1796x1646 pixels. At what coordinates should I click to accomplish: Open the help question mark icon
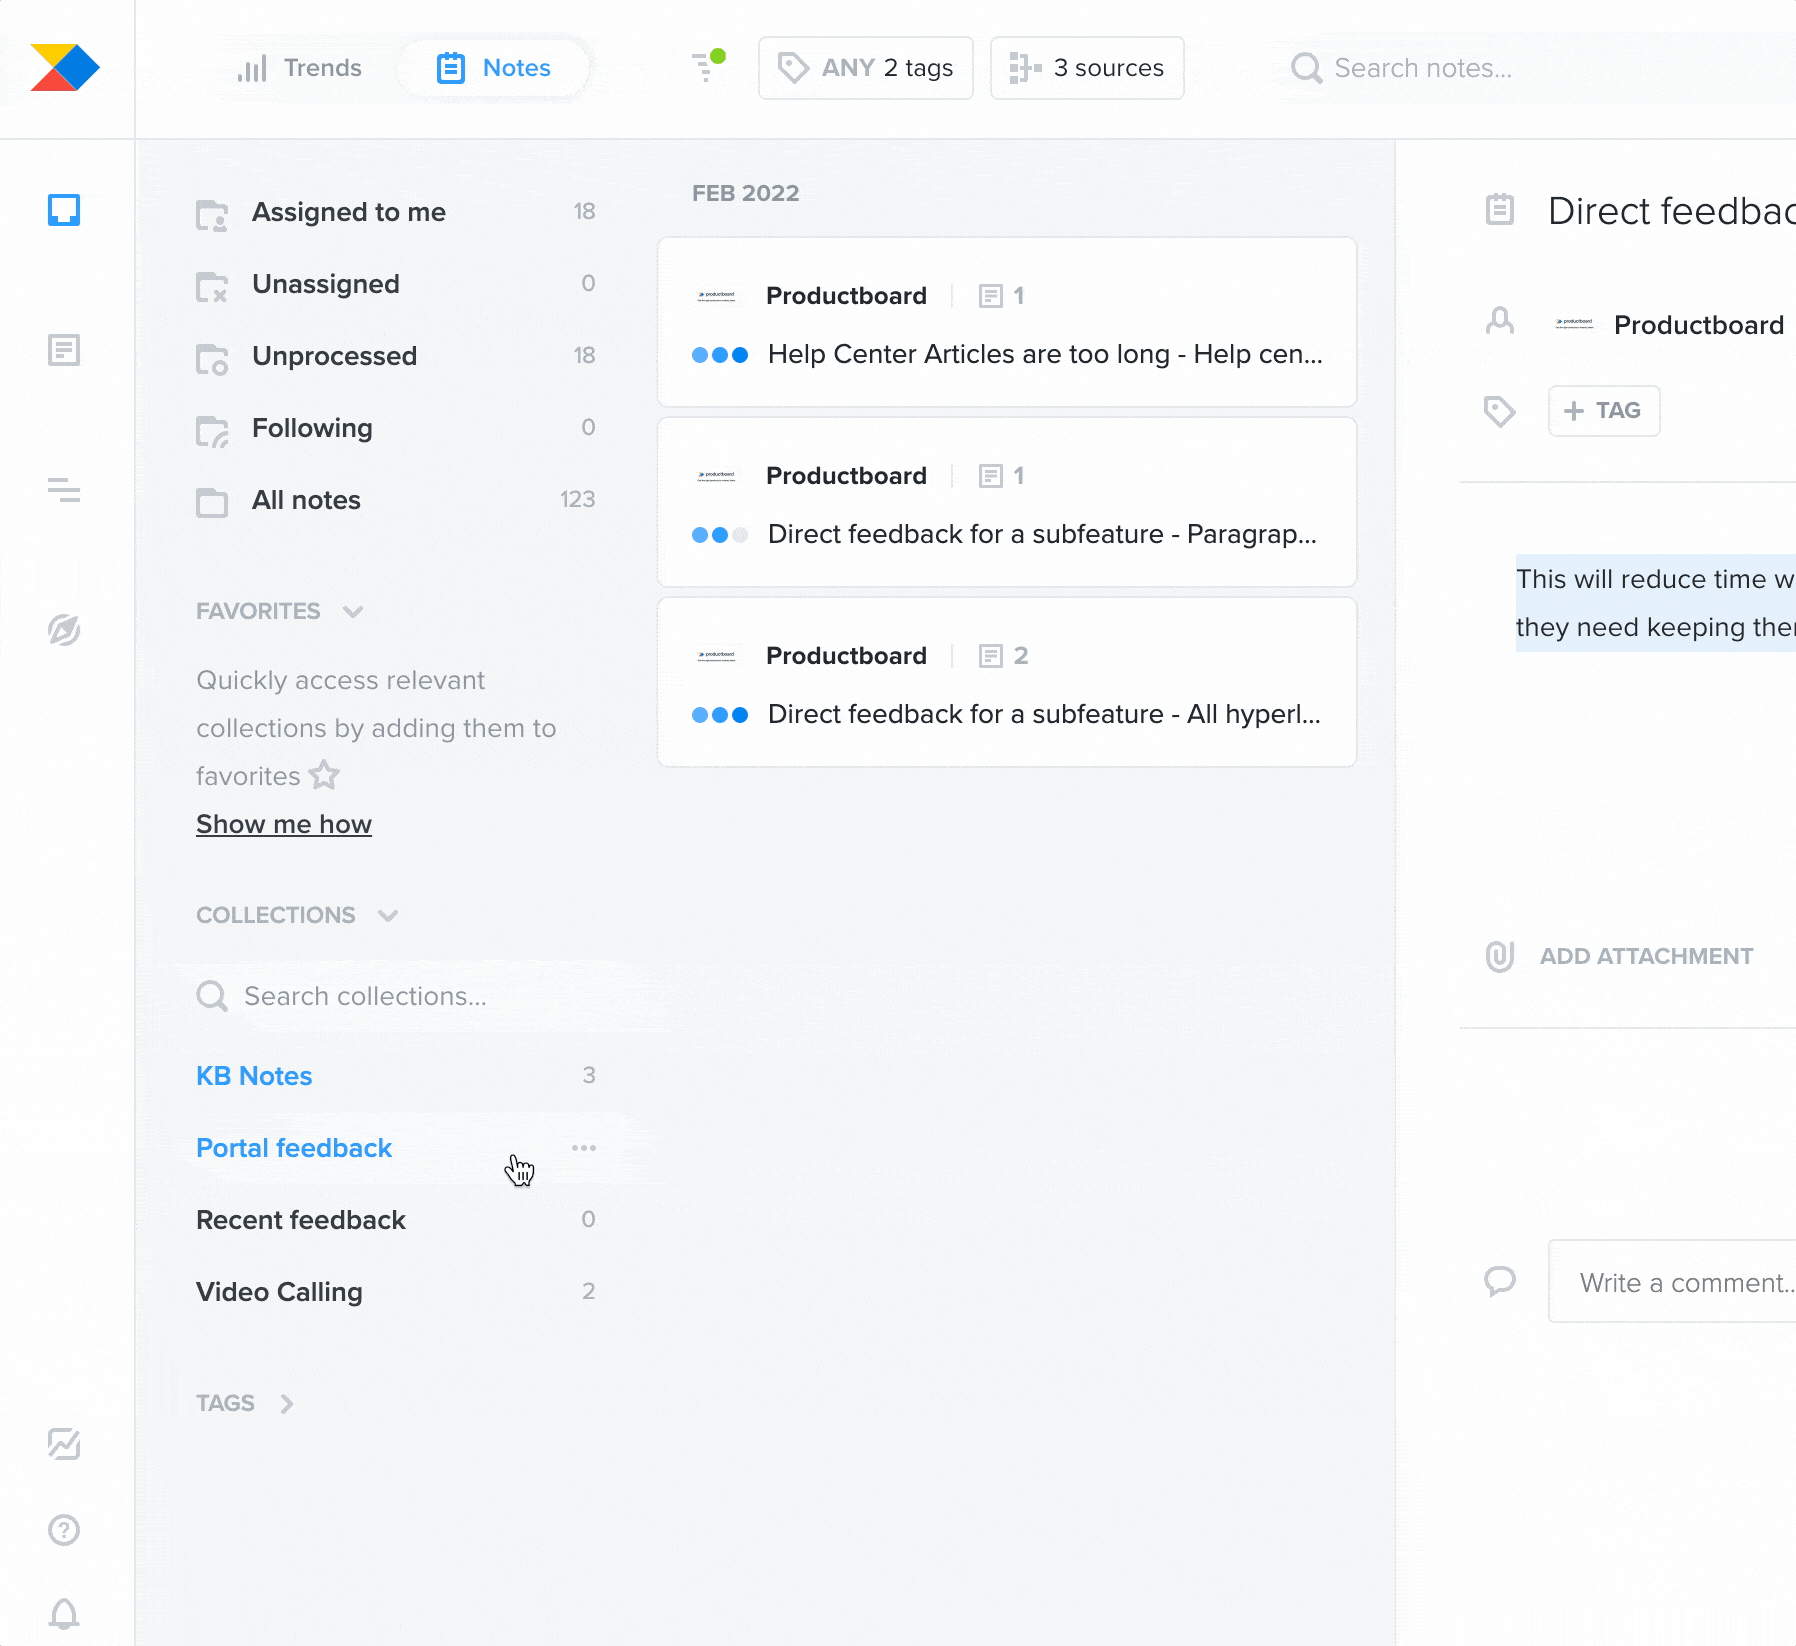click(x=64, y=1530)
